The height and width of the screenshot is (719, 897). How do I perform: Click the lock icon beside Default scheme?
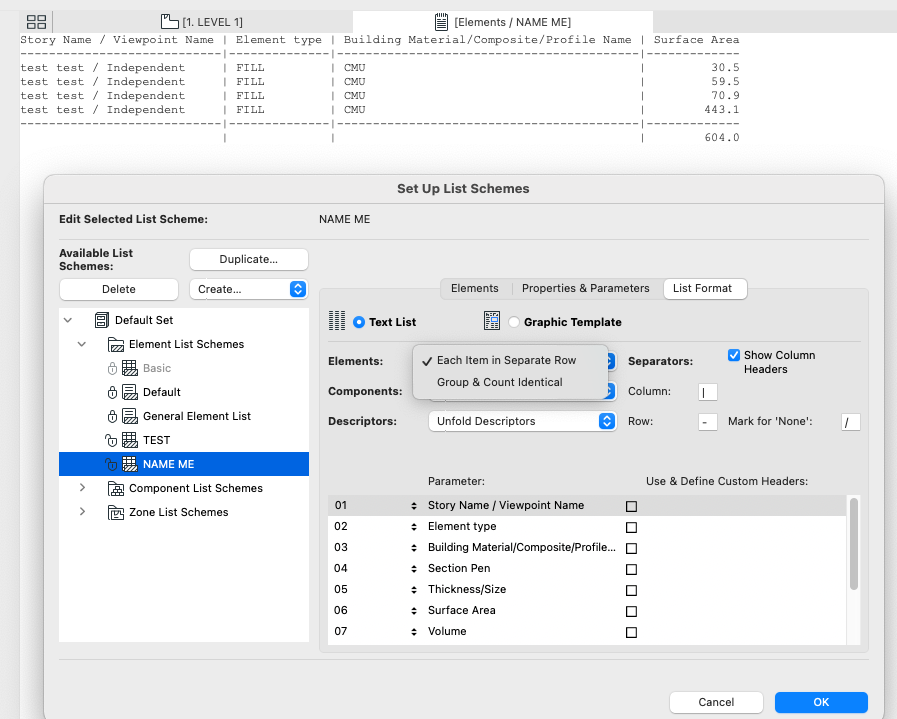[x=112, y=392]
